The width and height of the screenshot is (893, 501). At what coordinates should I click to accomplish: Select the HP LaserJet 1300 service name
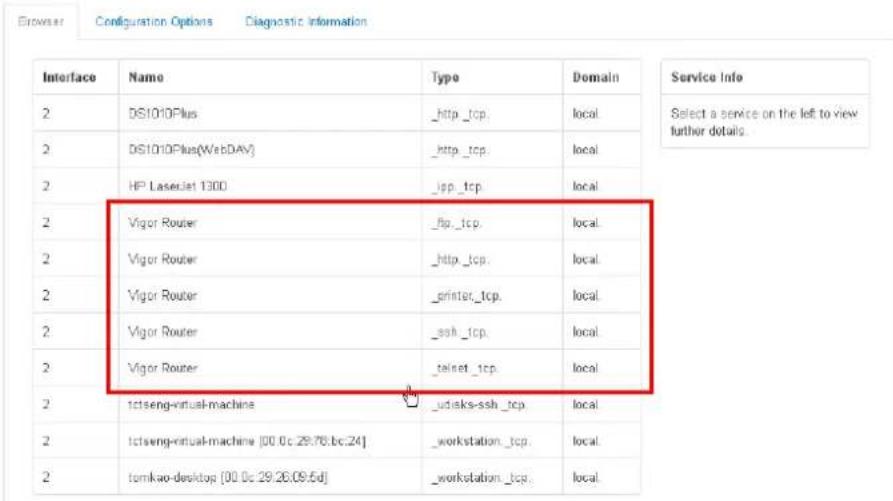point(178,186)
